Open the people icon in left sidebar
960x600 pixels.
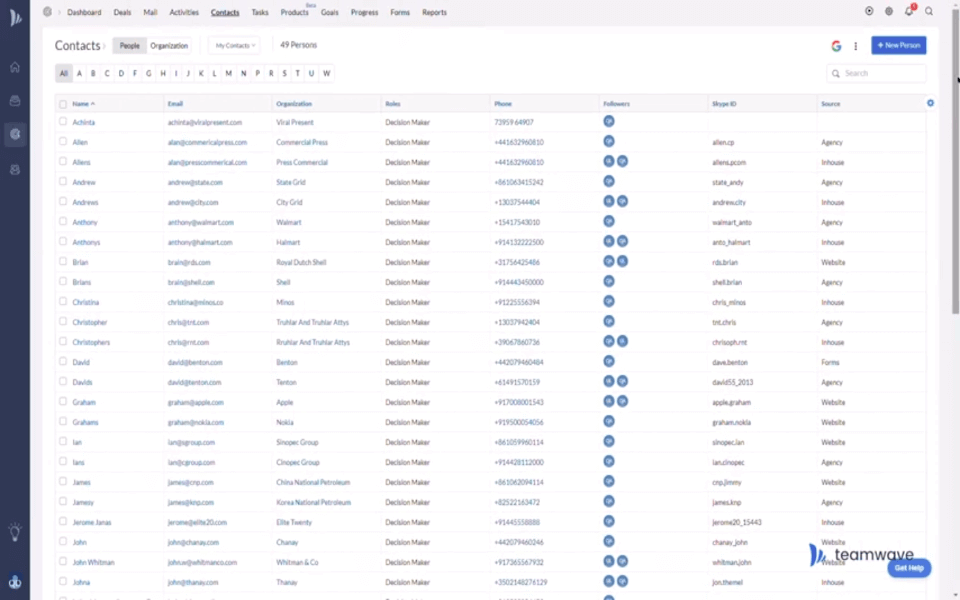point(15,170)
